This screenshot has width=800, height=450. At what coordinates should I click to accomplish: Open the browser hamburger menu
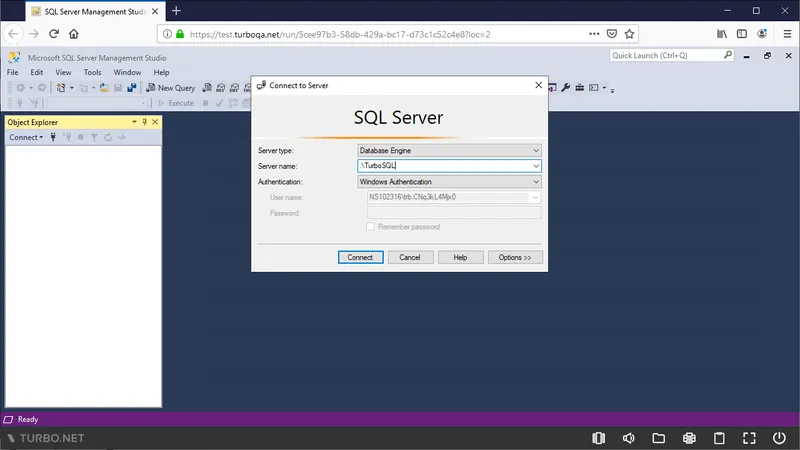[787, 34]
